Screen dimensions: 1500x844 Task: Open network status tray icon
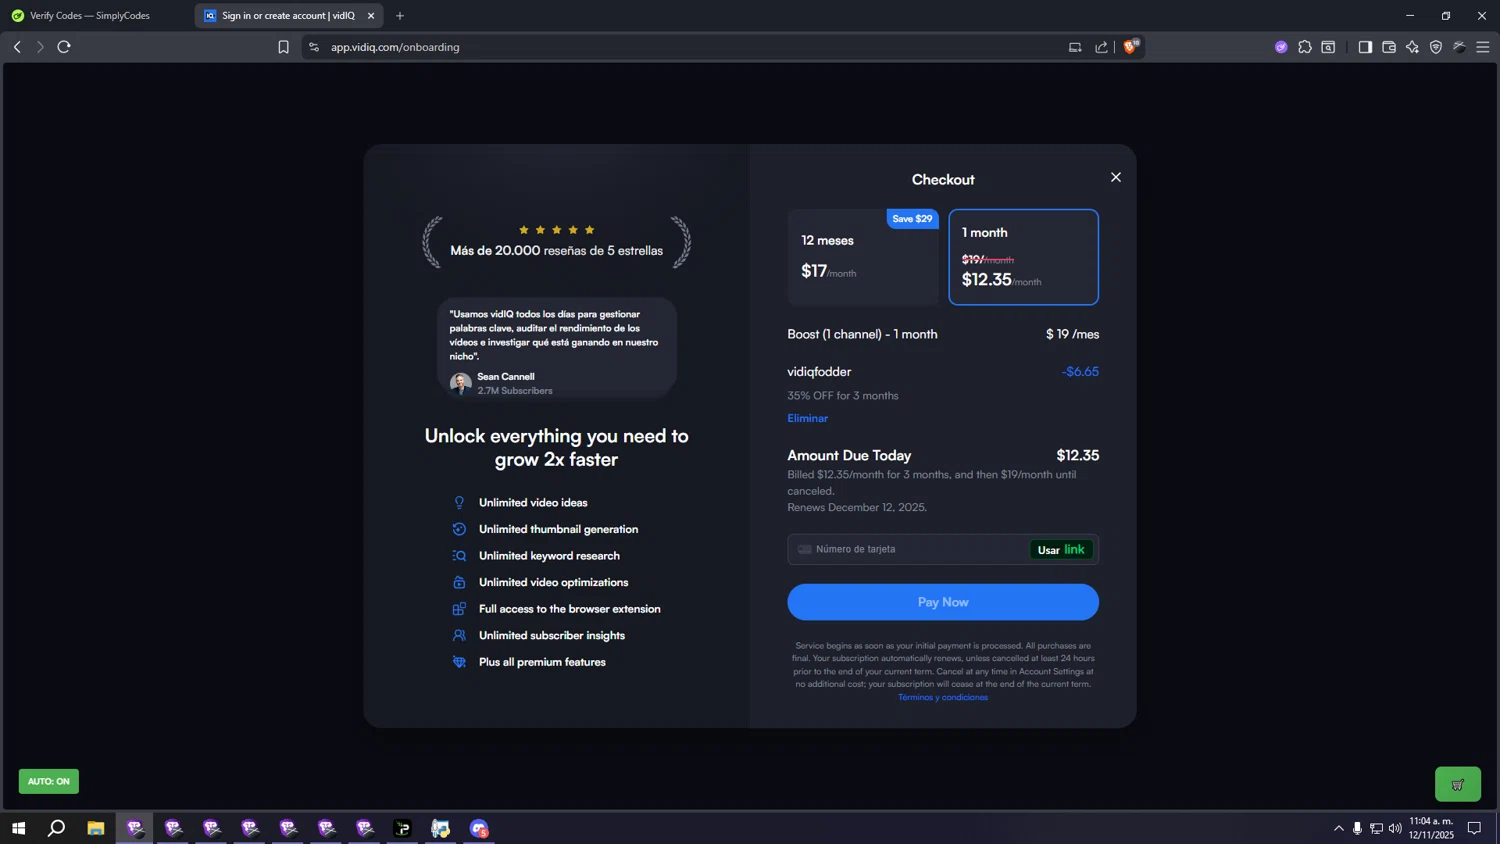tap(1376, 828)
